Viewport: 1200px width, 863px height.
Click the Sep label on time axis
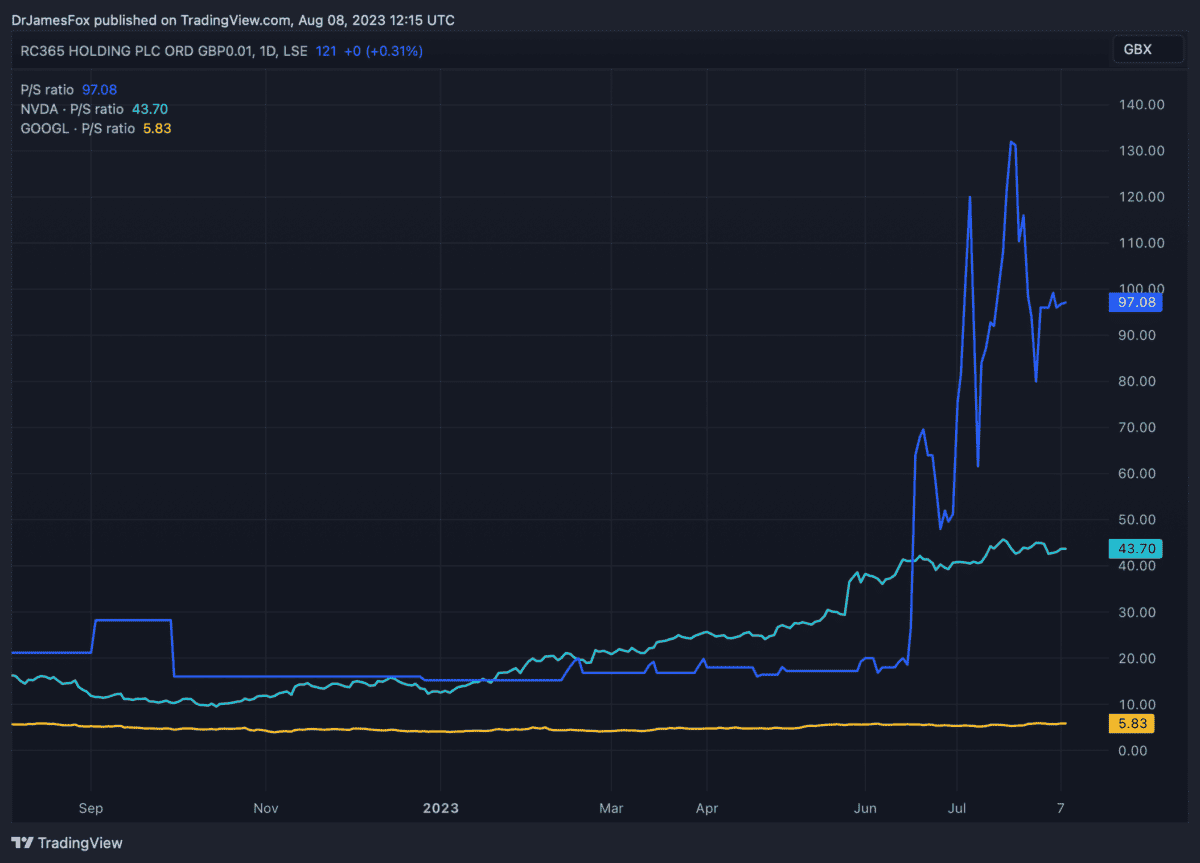[91, 806]
